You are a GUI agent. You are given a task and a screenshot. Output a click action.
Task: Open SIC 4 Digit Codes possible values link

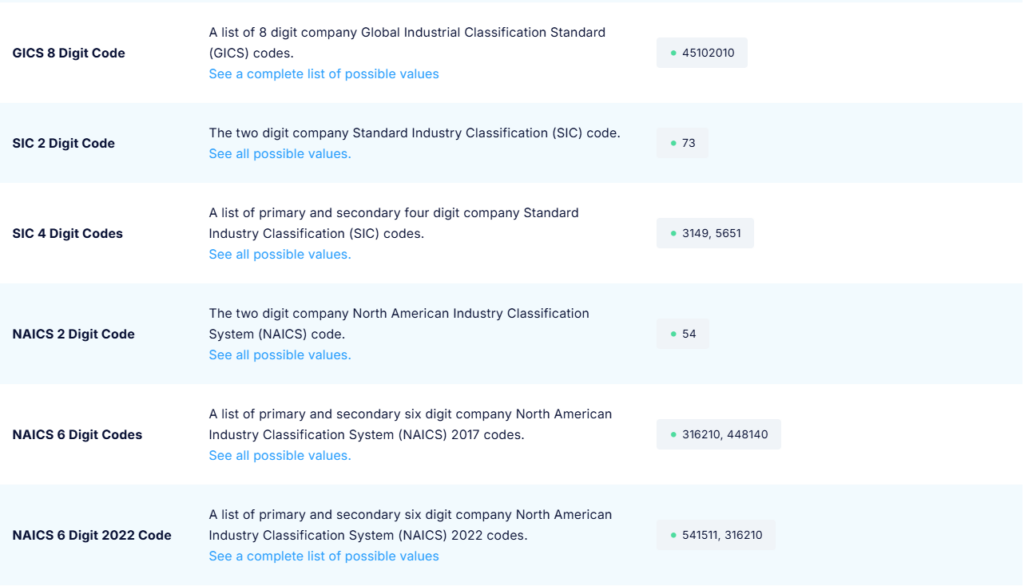[279, 255]
